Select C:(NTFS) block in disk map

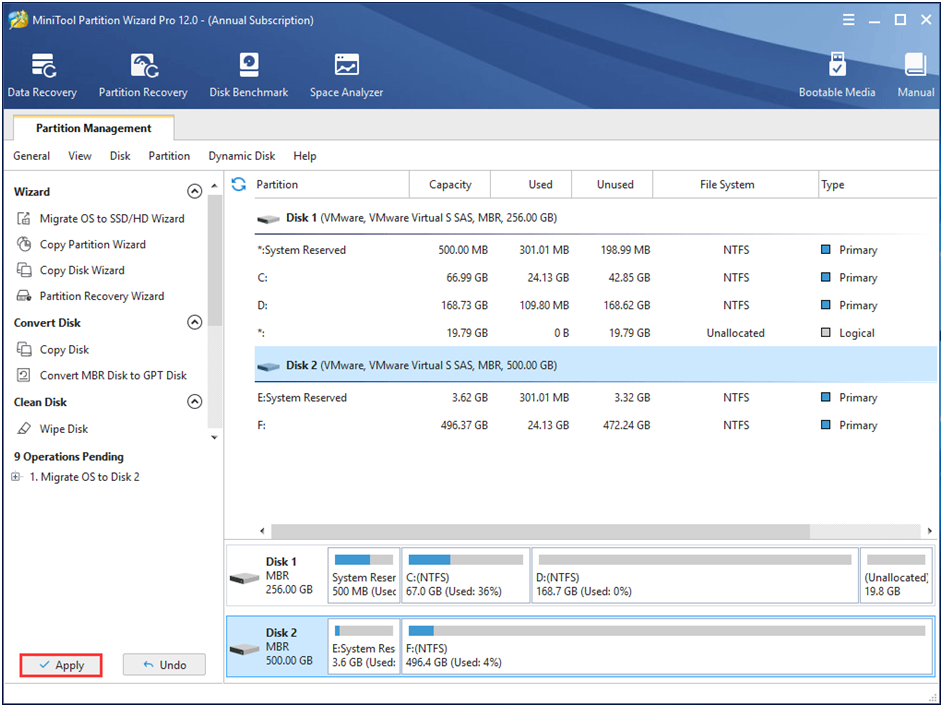coord(465,575)
